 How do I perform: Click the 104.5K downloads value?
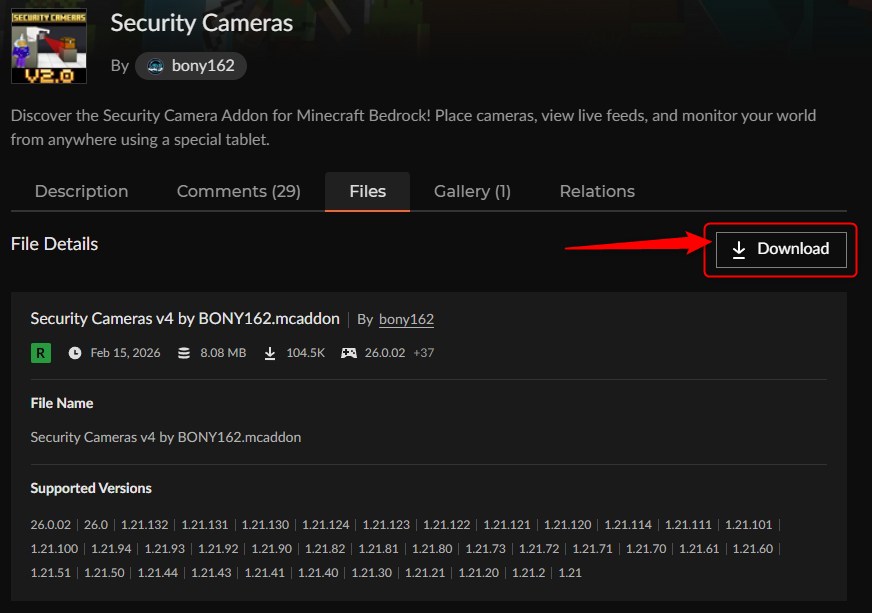(305, 353)
